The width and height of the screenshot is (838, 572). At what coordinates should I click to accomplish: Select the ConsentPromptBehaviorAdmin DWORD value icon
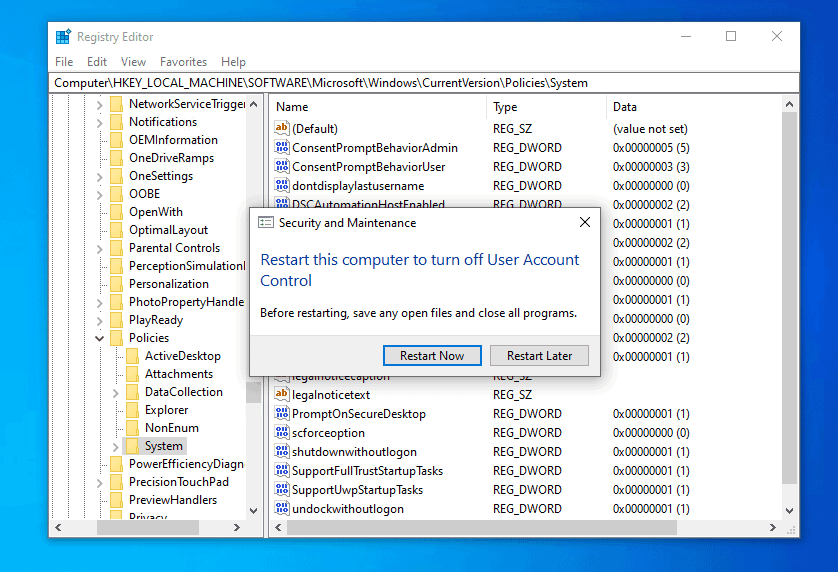[281, 148]
